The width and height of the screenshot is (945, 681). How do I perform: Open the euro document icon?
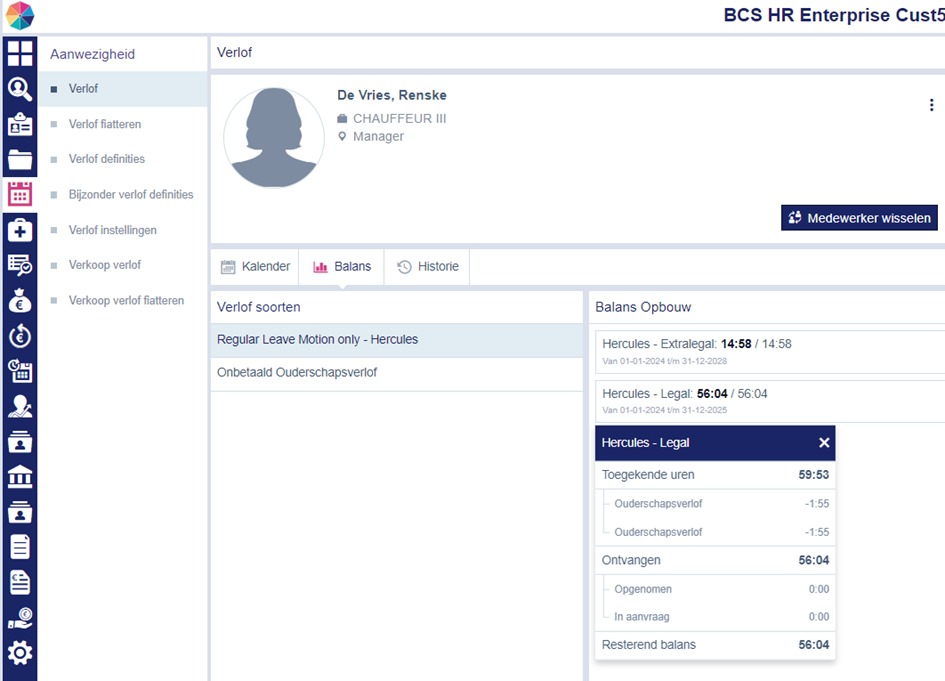[20, 583]
